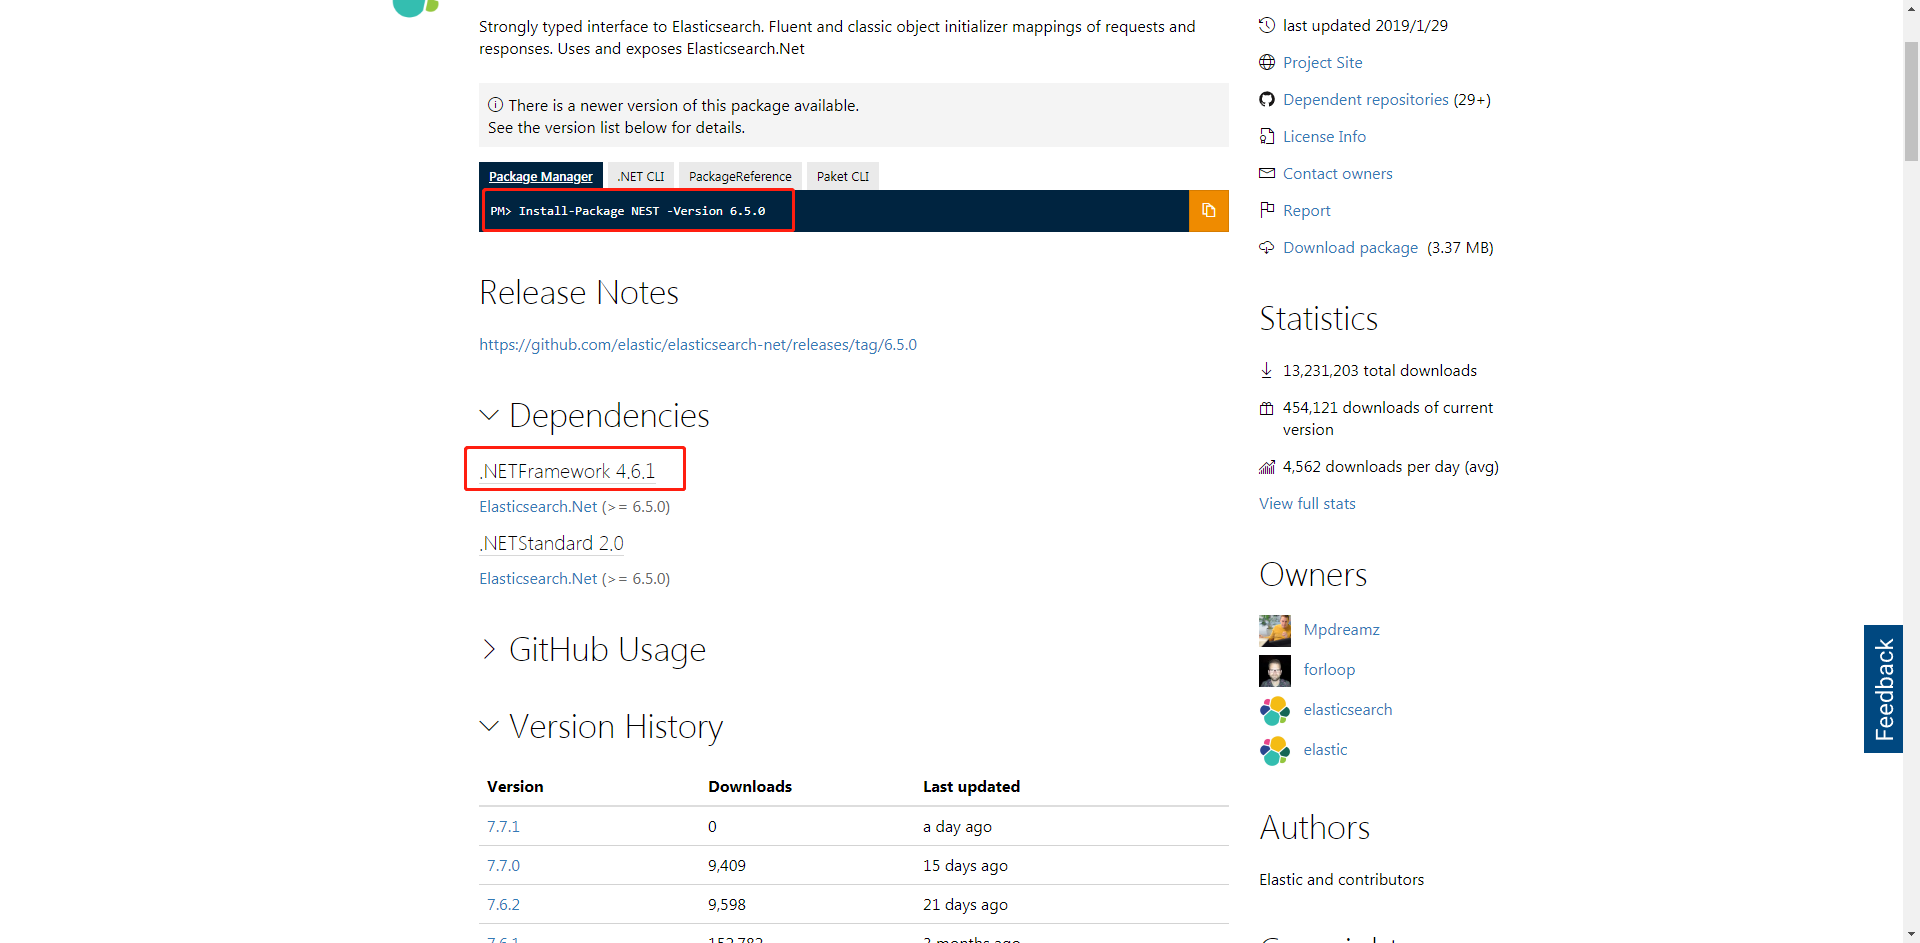Click the envelope icon for Contact owners

click(1267, 173)
